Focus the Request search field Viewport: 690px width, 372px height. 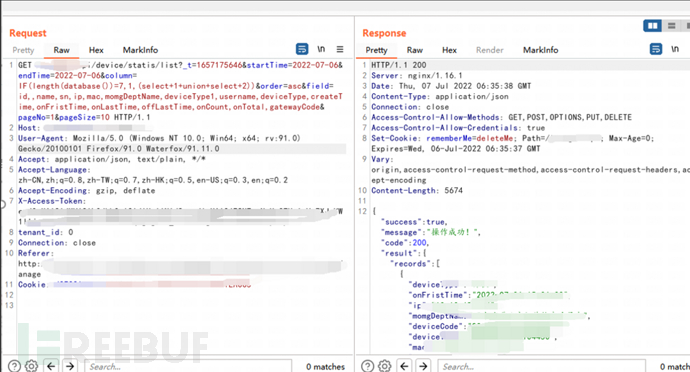tap(188, 366)
